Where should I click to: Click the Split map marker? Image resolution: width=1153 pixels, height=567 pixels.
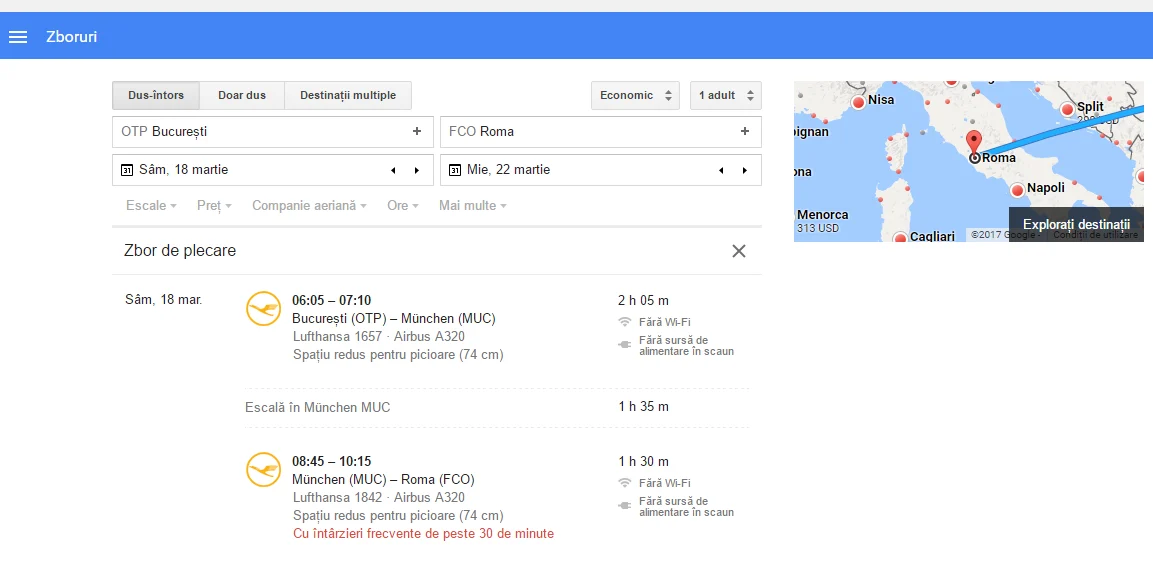point(1068,109)
